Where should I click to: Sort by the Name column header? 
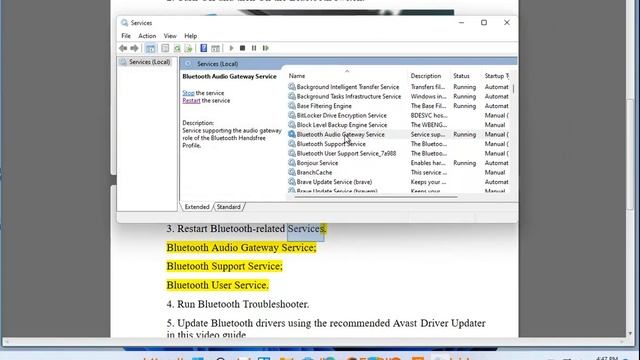point(297,76)
